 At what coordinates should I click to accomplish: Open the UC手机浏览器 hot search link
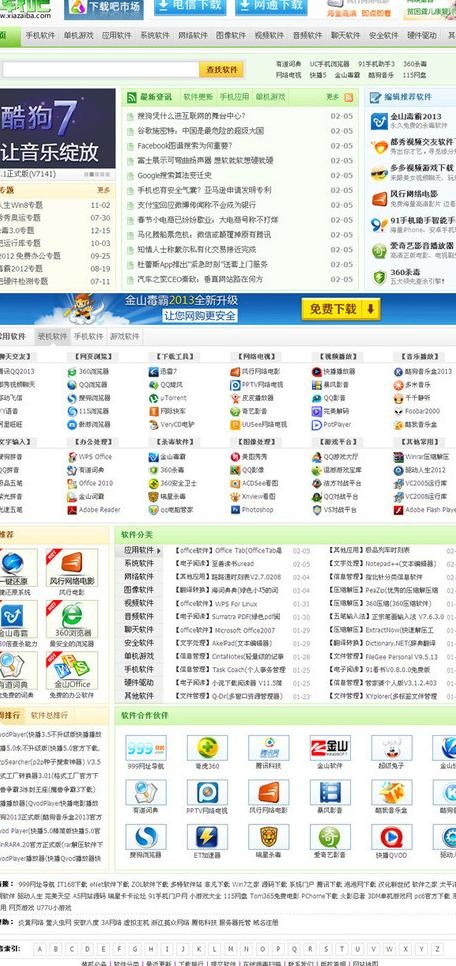[329, 64]
